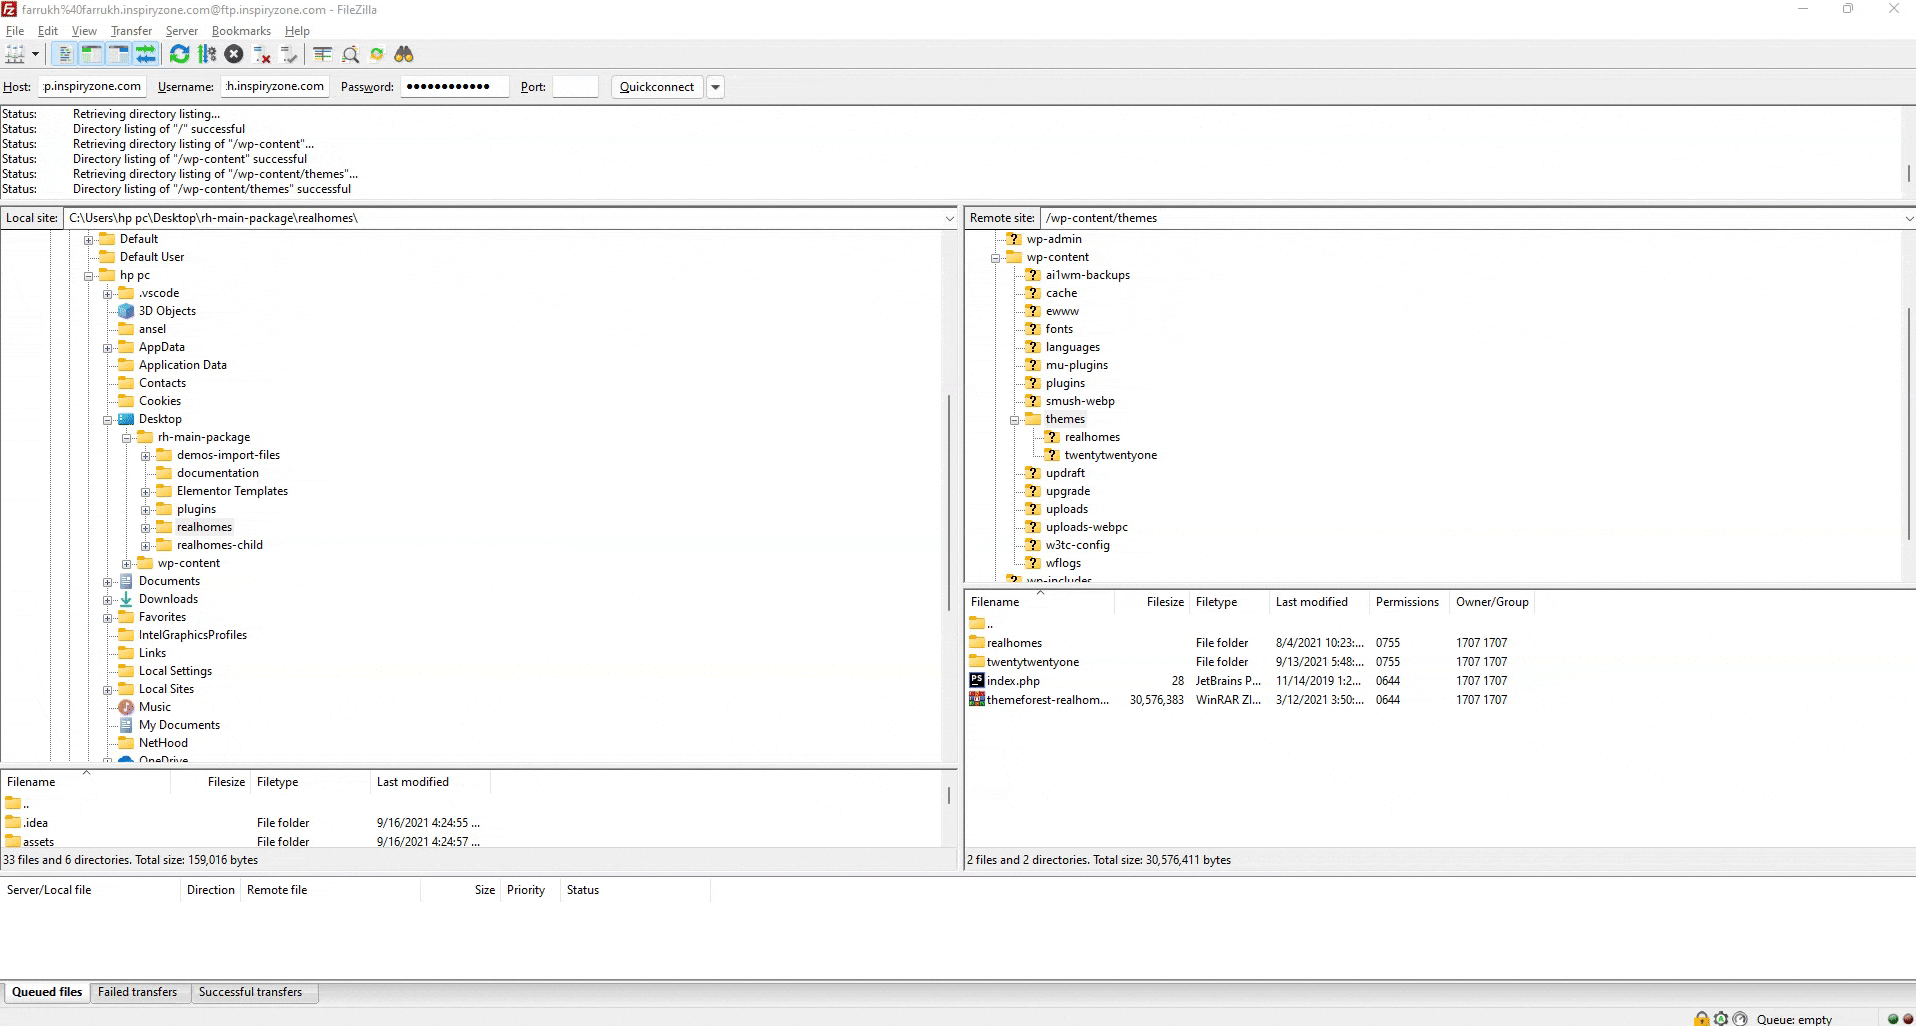Collapse the remote themes folder
Viewport: 1916px width, 1026px height.
click(1014, 420)
